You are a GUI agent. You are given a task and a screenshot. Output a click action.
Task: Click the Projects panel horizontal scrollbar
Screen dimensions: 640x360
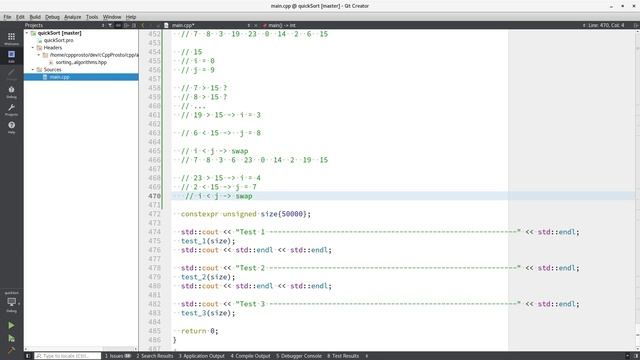[80, 349]
